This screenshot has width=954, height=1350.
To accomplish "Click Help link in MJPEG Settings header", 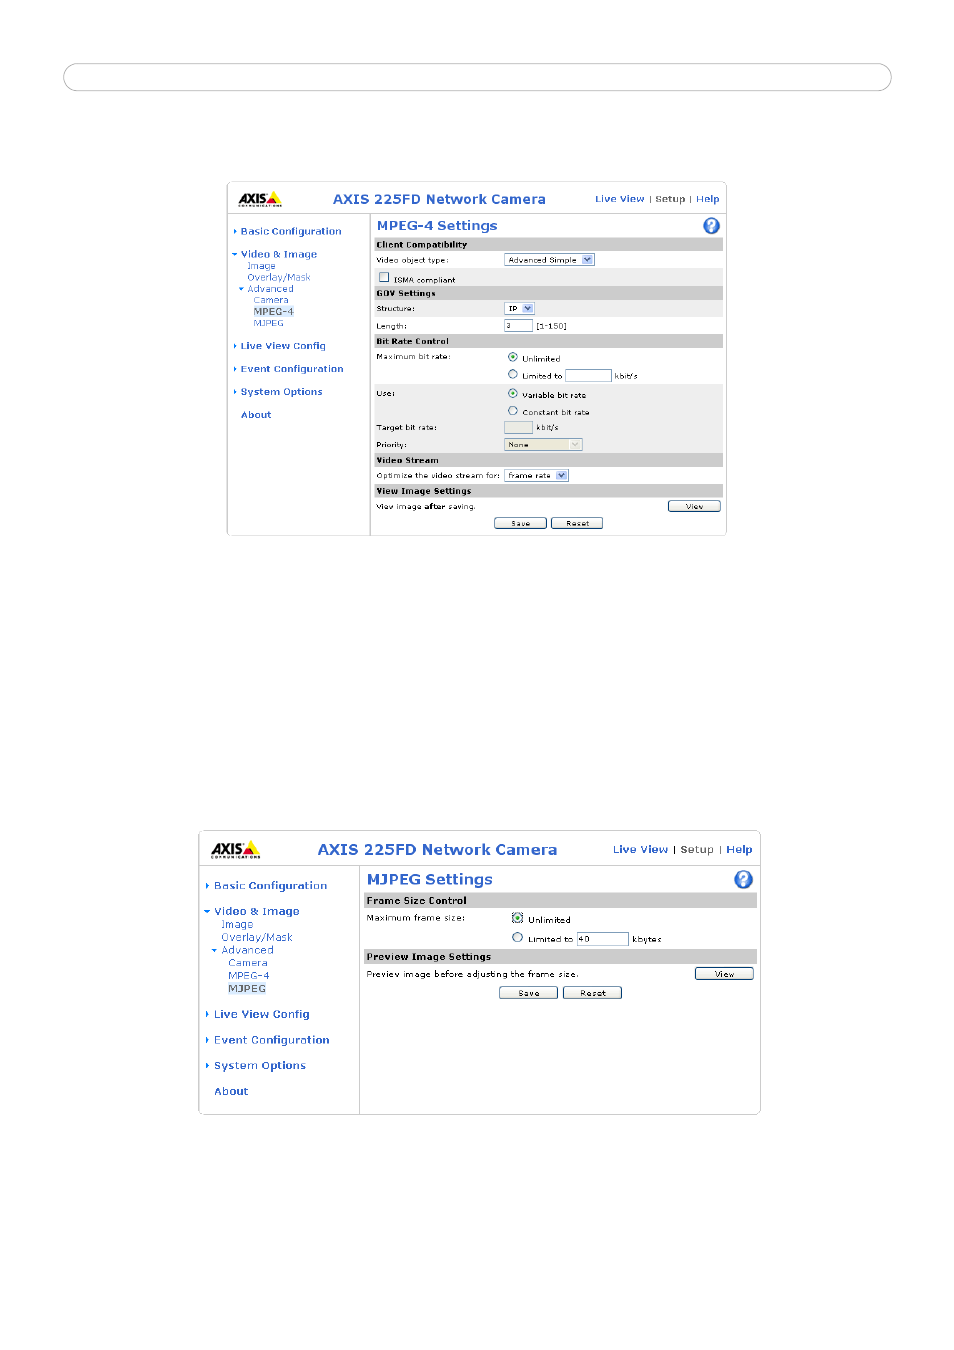I will click(739, 850).
